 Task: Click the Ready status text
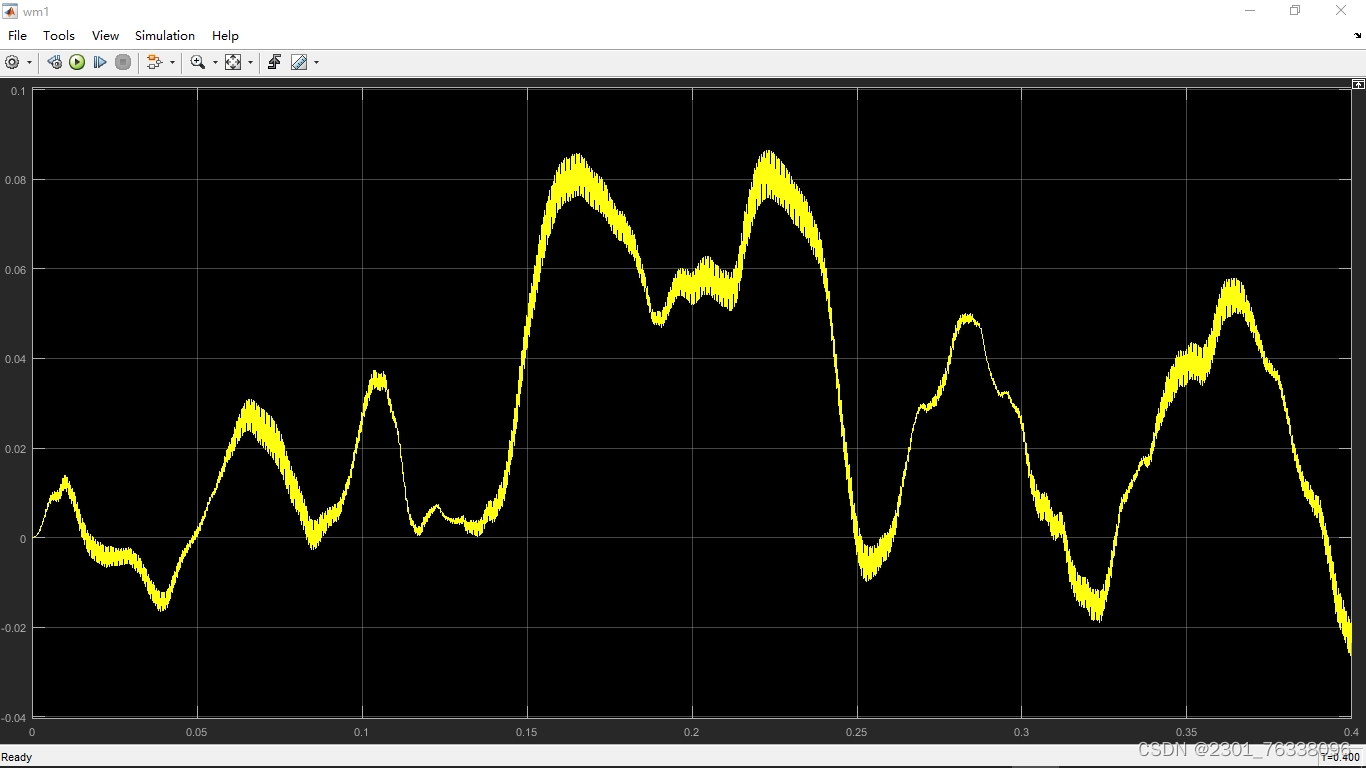(17, 757)
